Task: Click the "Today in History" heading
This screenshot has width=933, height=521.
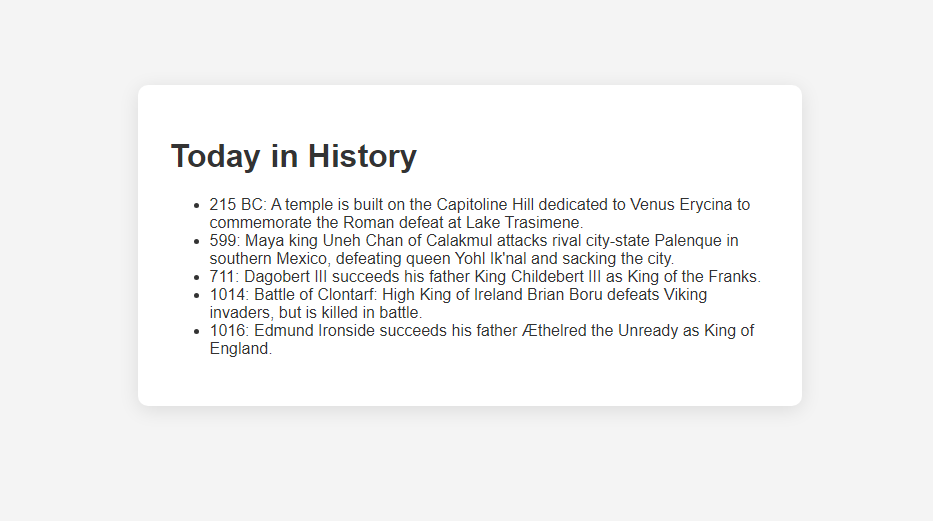Action: coord(294,156)
